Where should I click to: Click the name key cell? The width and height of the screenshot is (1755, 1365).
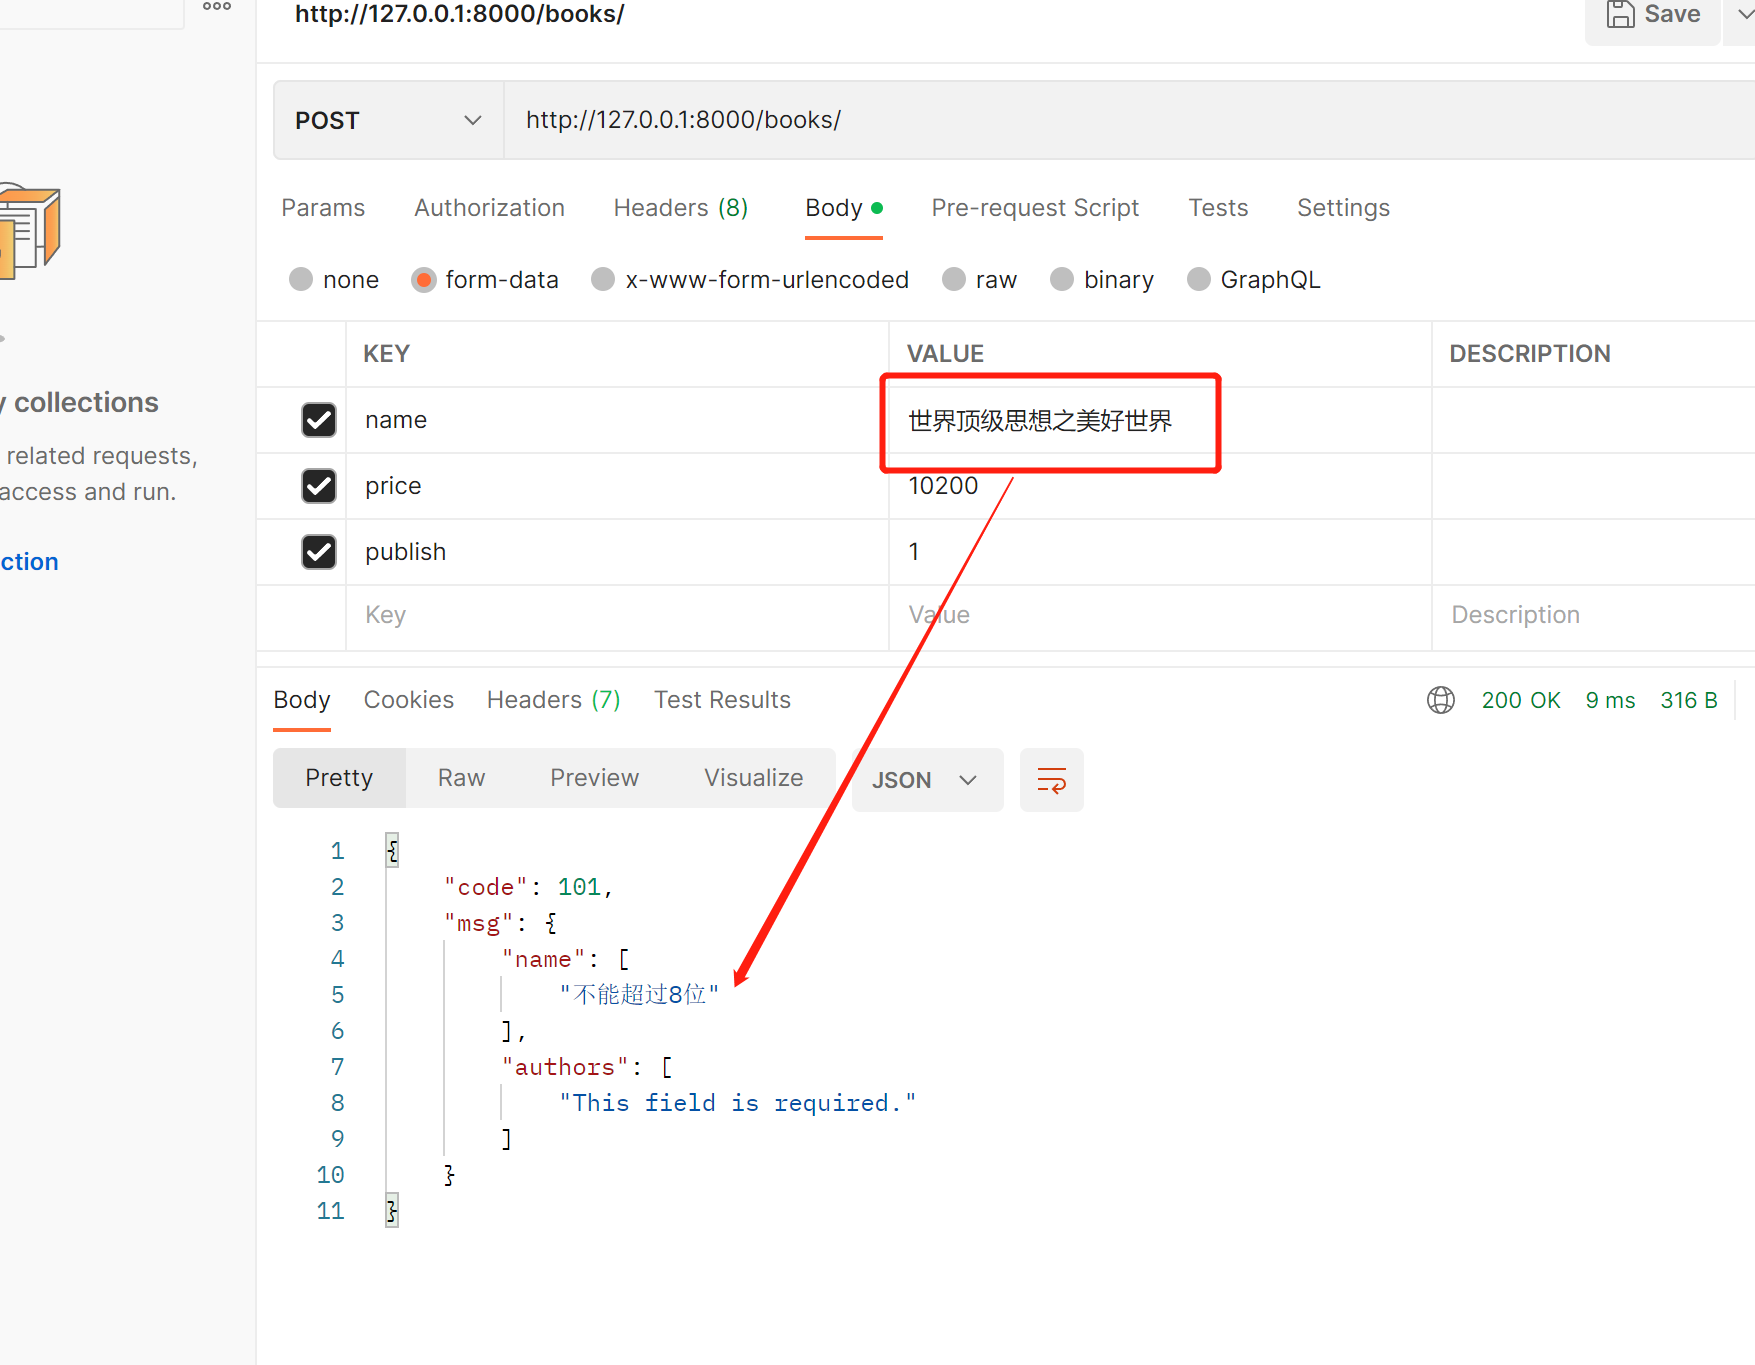click(x=617, y=420)
